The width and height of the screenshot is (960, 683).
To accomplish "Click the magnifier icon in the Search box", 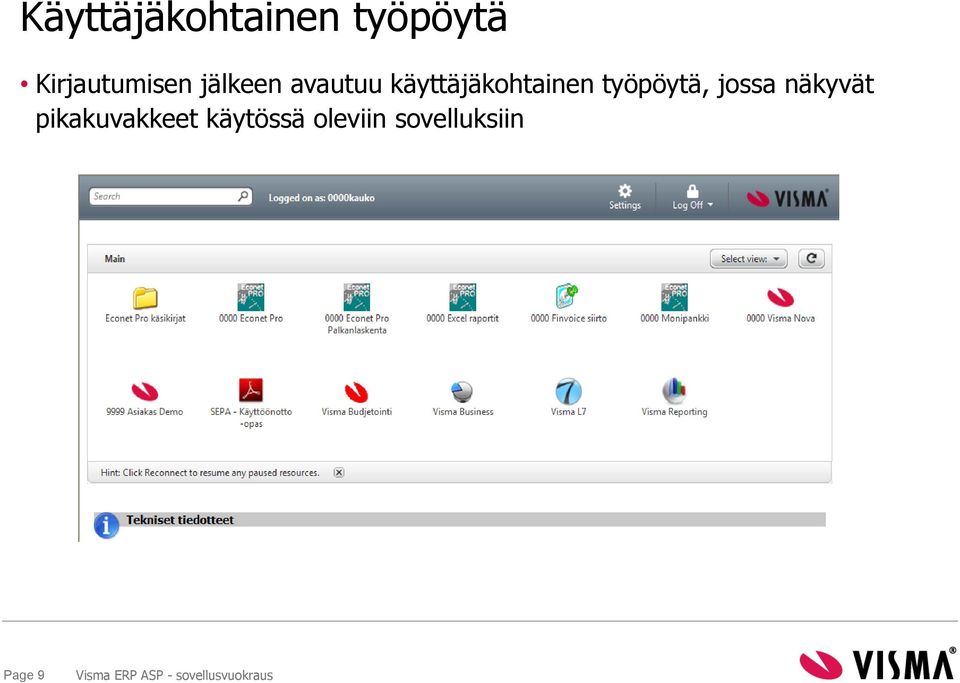I will pyautogui.click(x=243, y=196).
